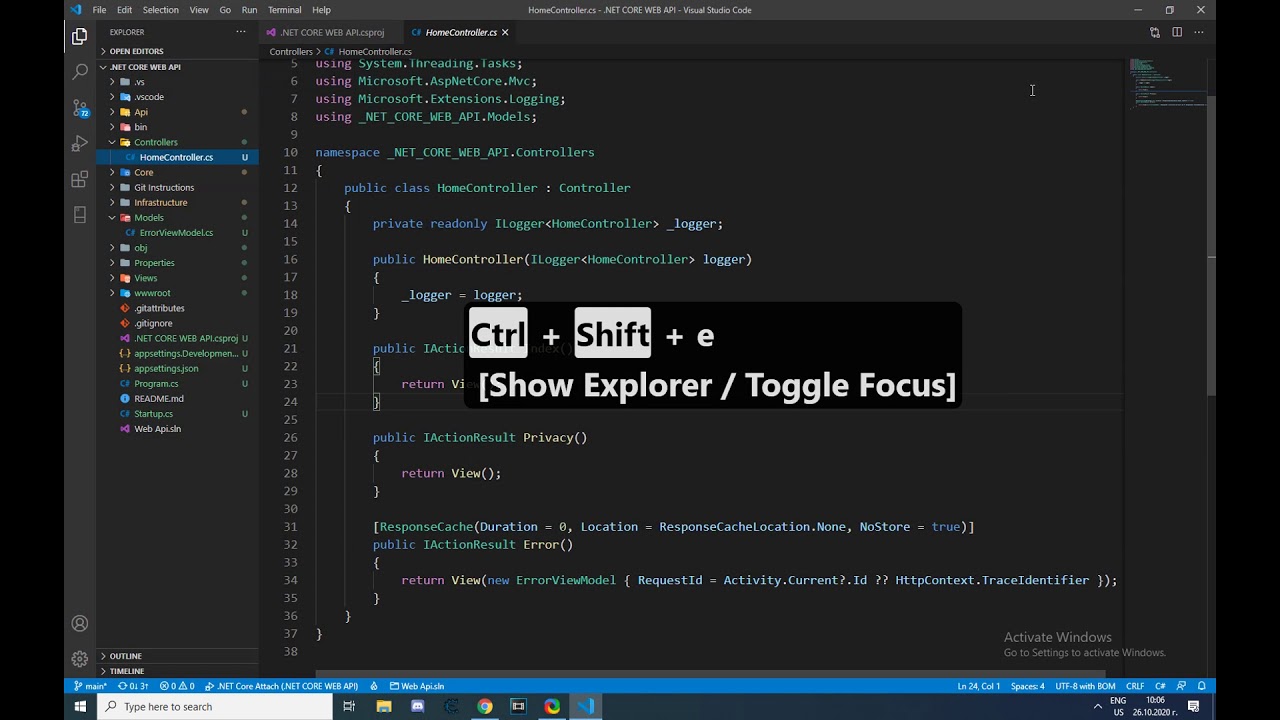Click Web Api.sln project in status bar
Viewport: 1280px width, 720px height.
pyautogui.click(x=417, y=686)
